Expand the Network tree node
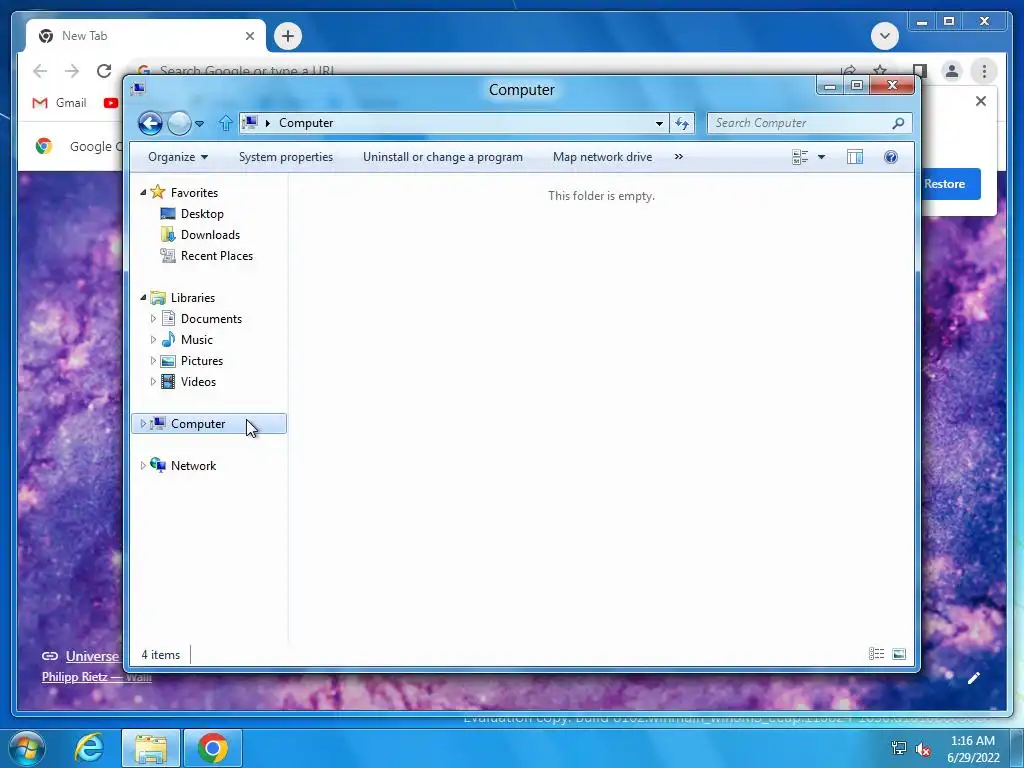1024x768 pixels. click(143, 466)
